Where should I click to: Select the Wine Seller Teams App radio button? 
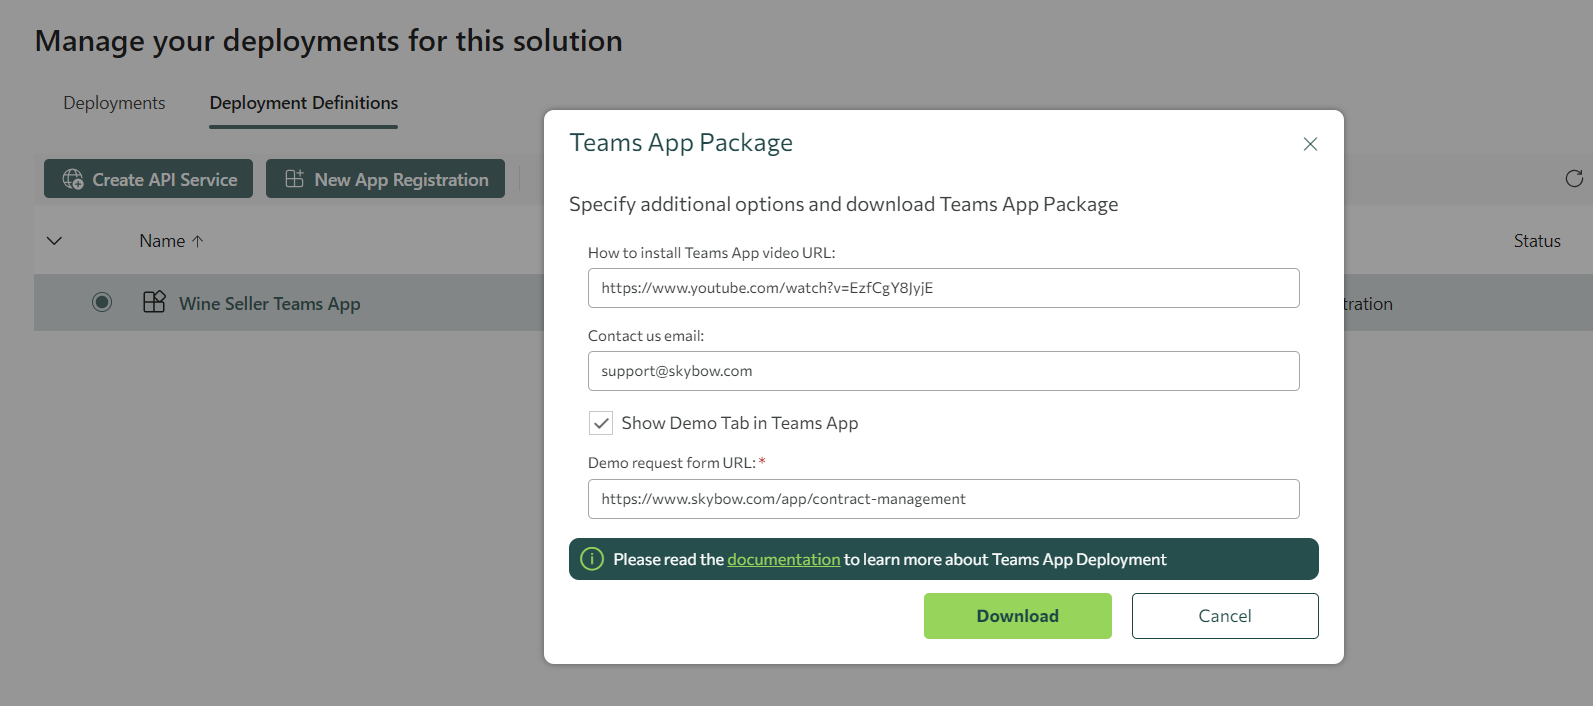pyautogui.click(x=102, y=302)
